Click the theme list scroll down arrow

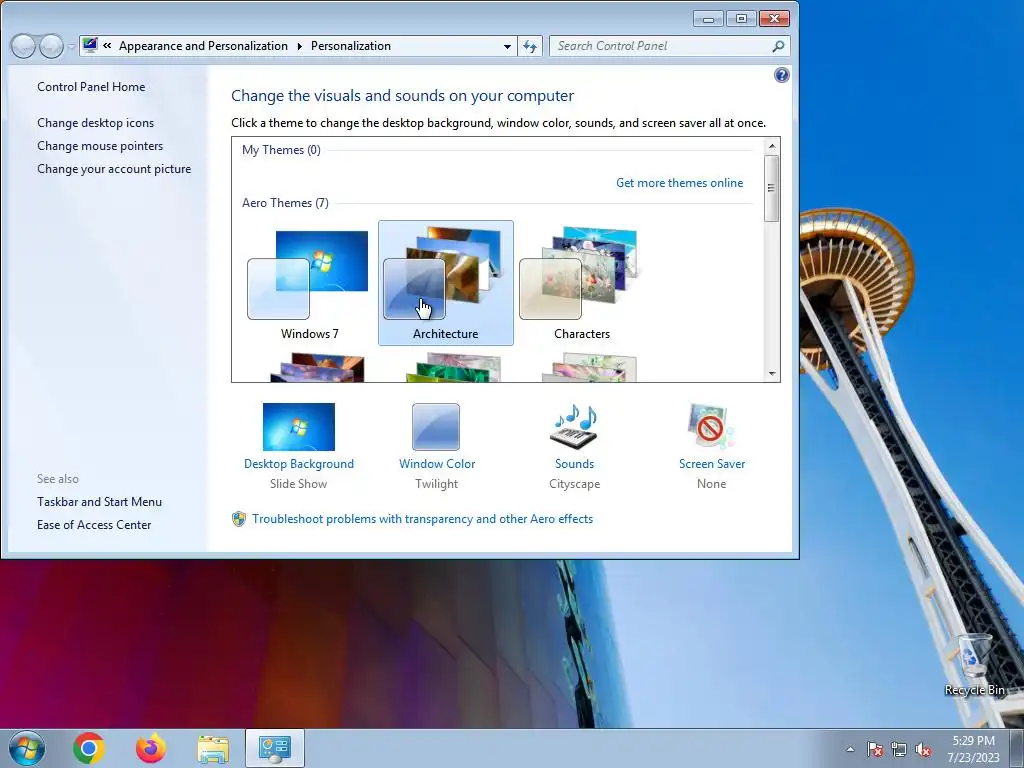pos(772,374)
